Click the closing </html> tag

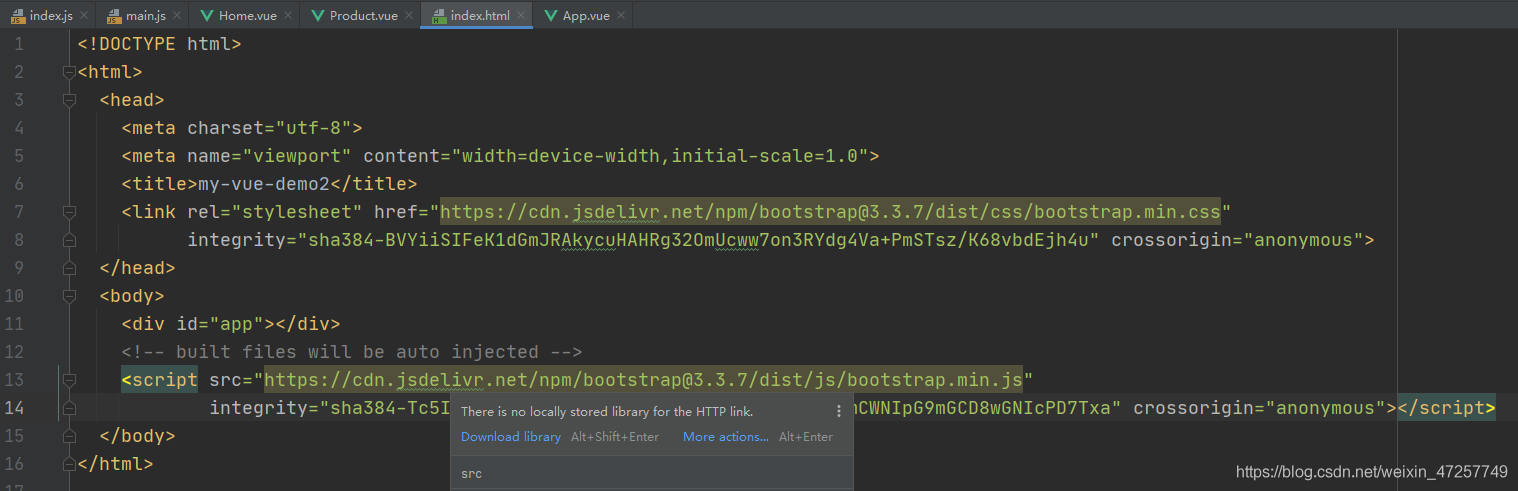pyautogui.click(x=116, y=464)
